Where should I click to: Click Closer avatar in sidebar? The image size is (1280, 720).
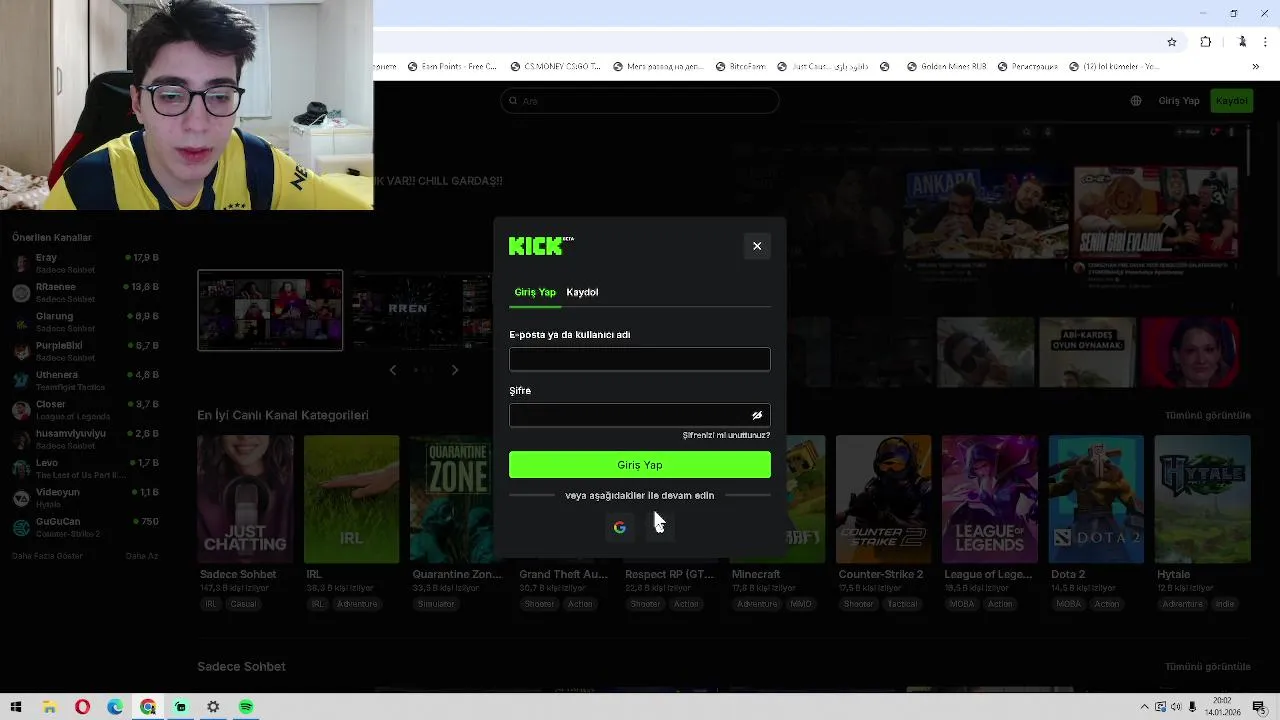tap(21, 410)
